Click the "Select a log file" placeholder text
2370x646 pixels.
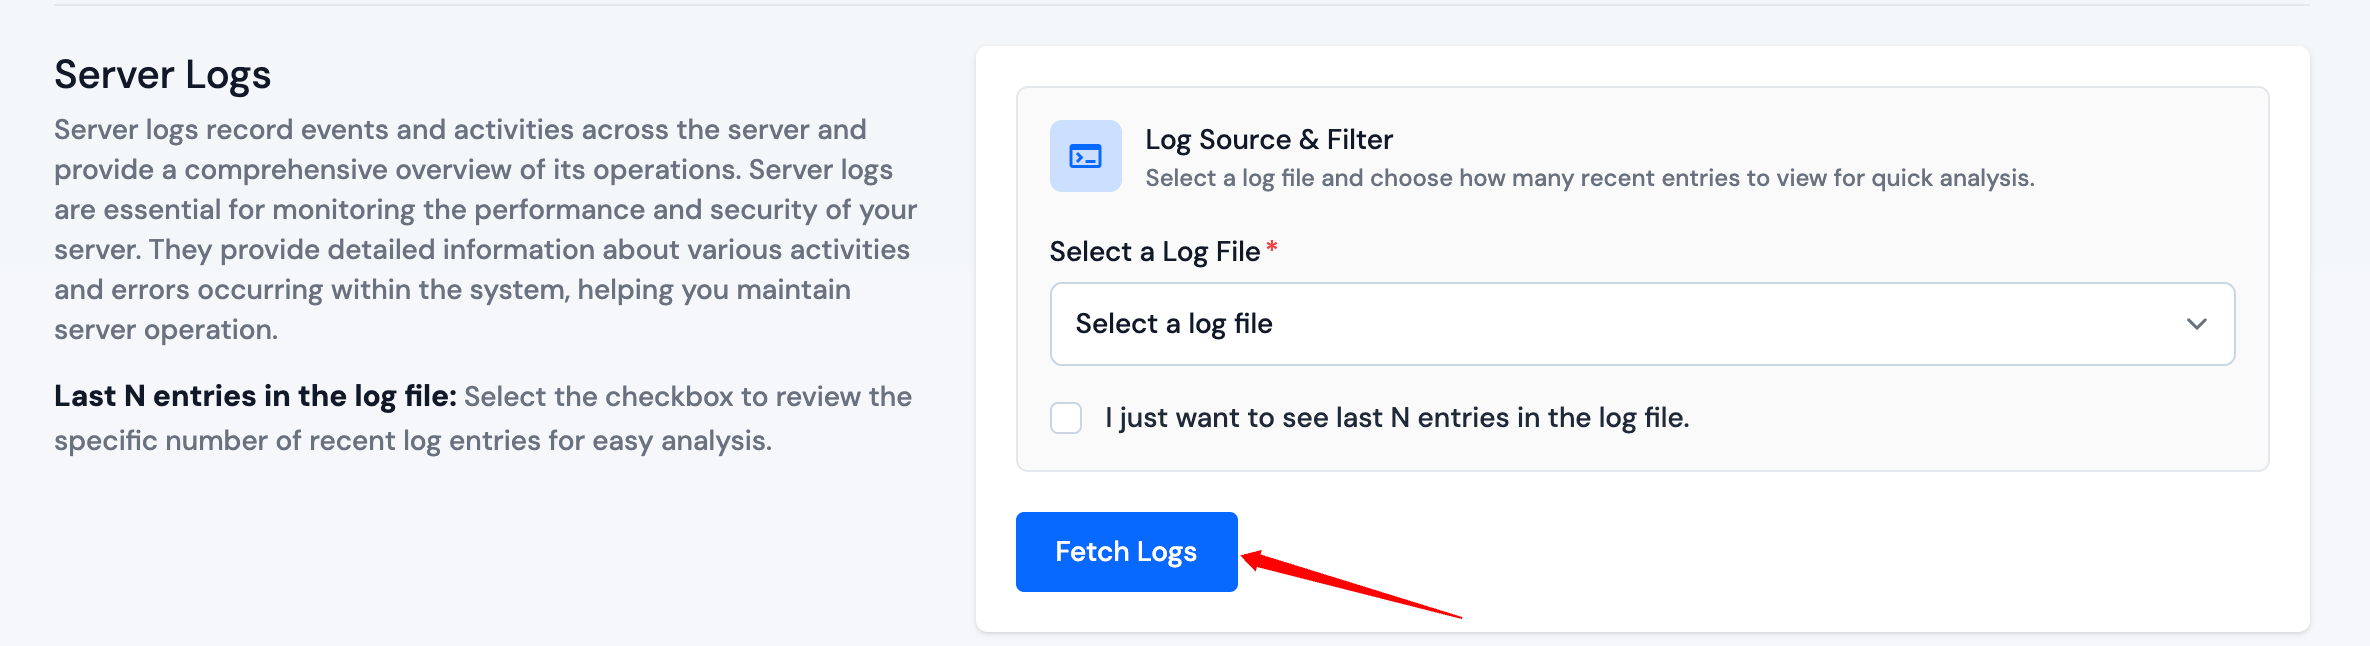1173,324
